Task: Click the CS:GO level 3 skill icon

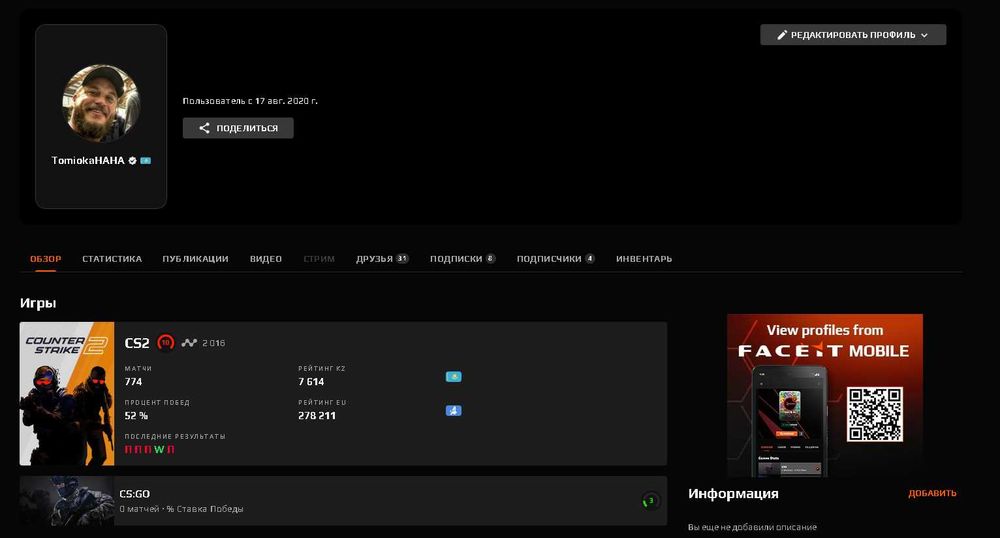Action: pos(650,501)
